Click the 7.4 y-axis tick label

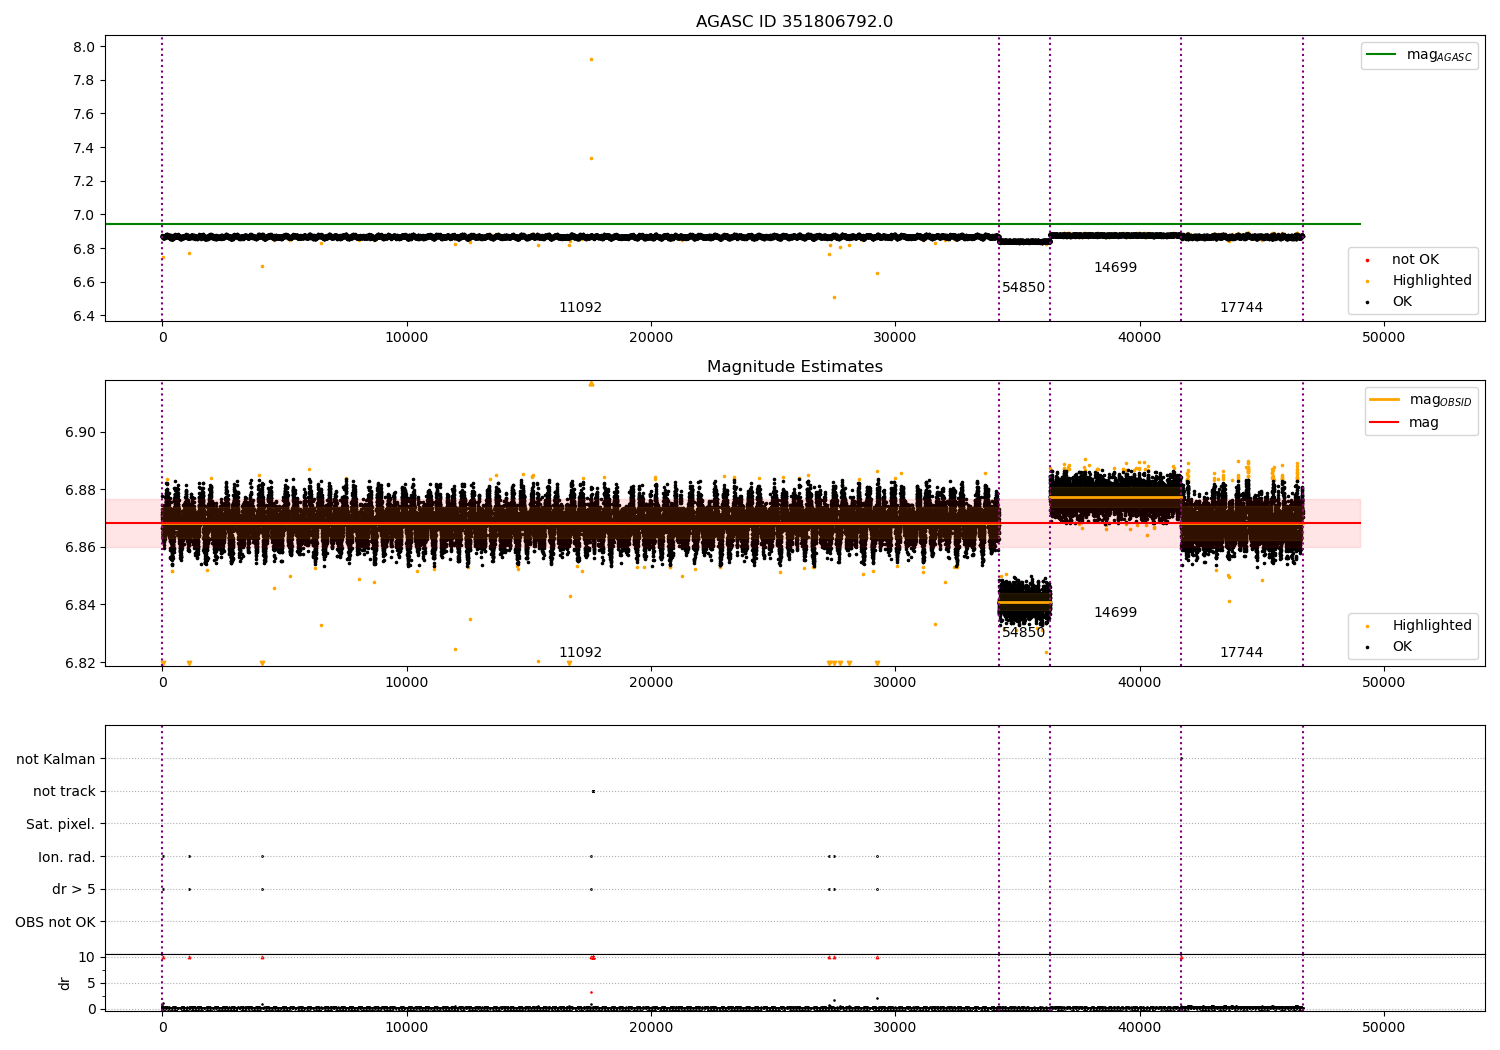[84, 148]
